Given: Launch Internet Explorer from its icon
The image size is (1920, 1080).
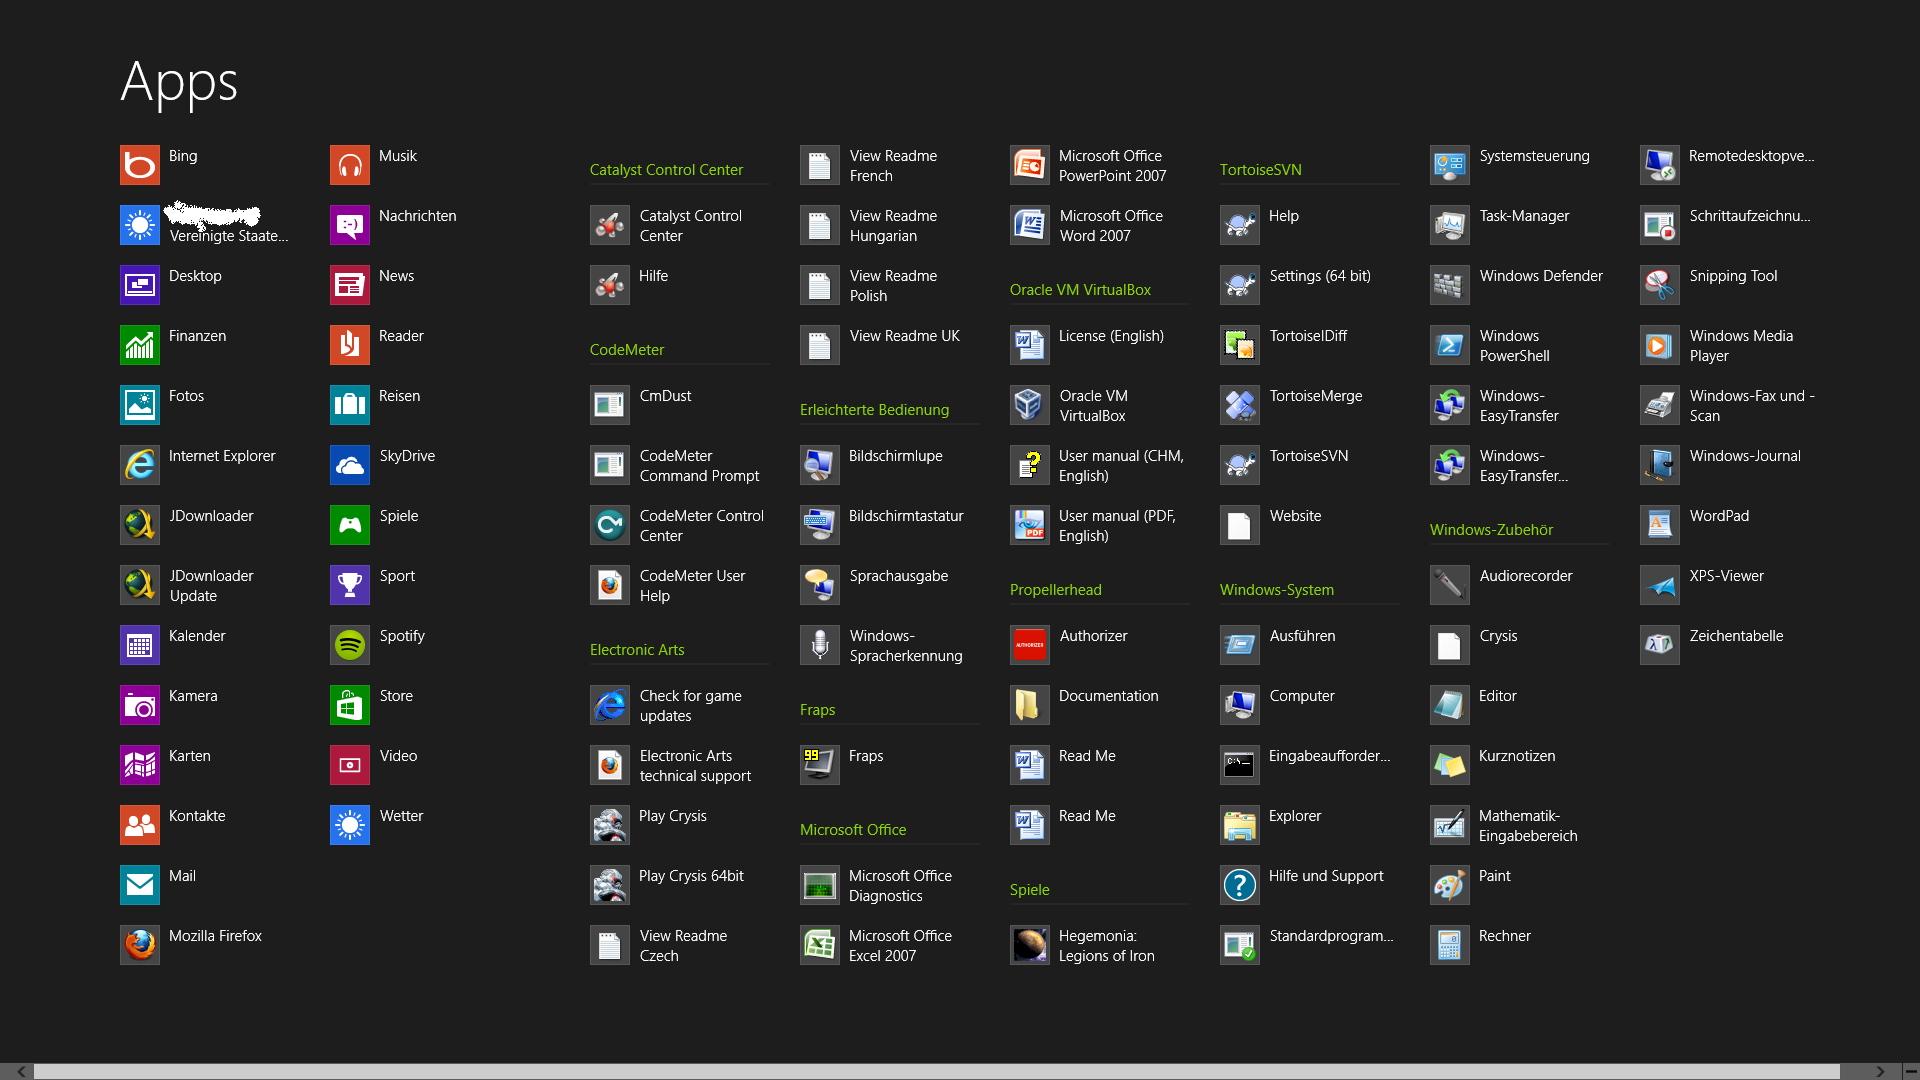Looking at the screenshot, I should point(140,465).
